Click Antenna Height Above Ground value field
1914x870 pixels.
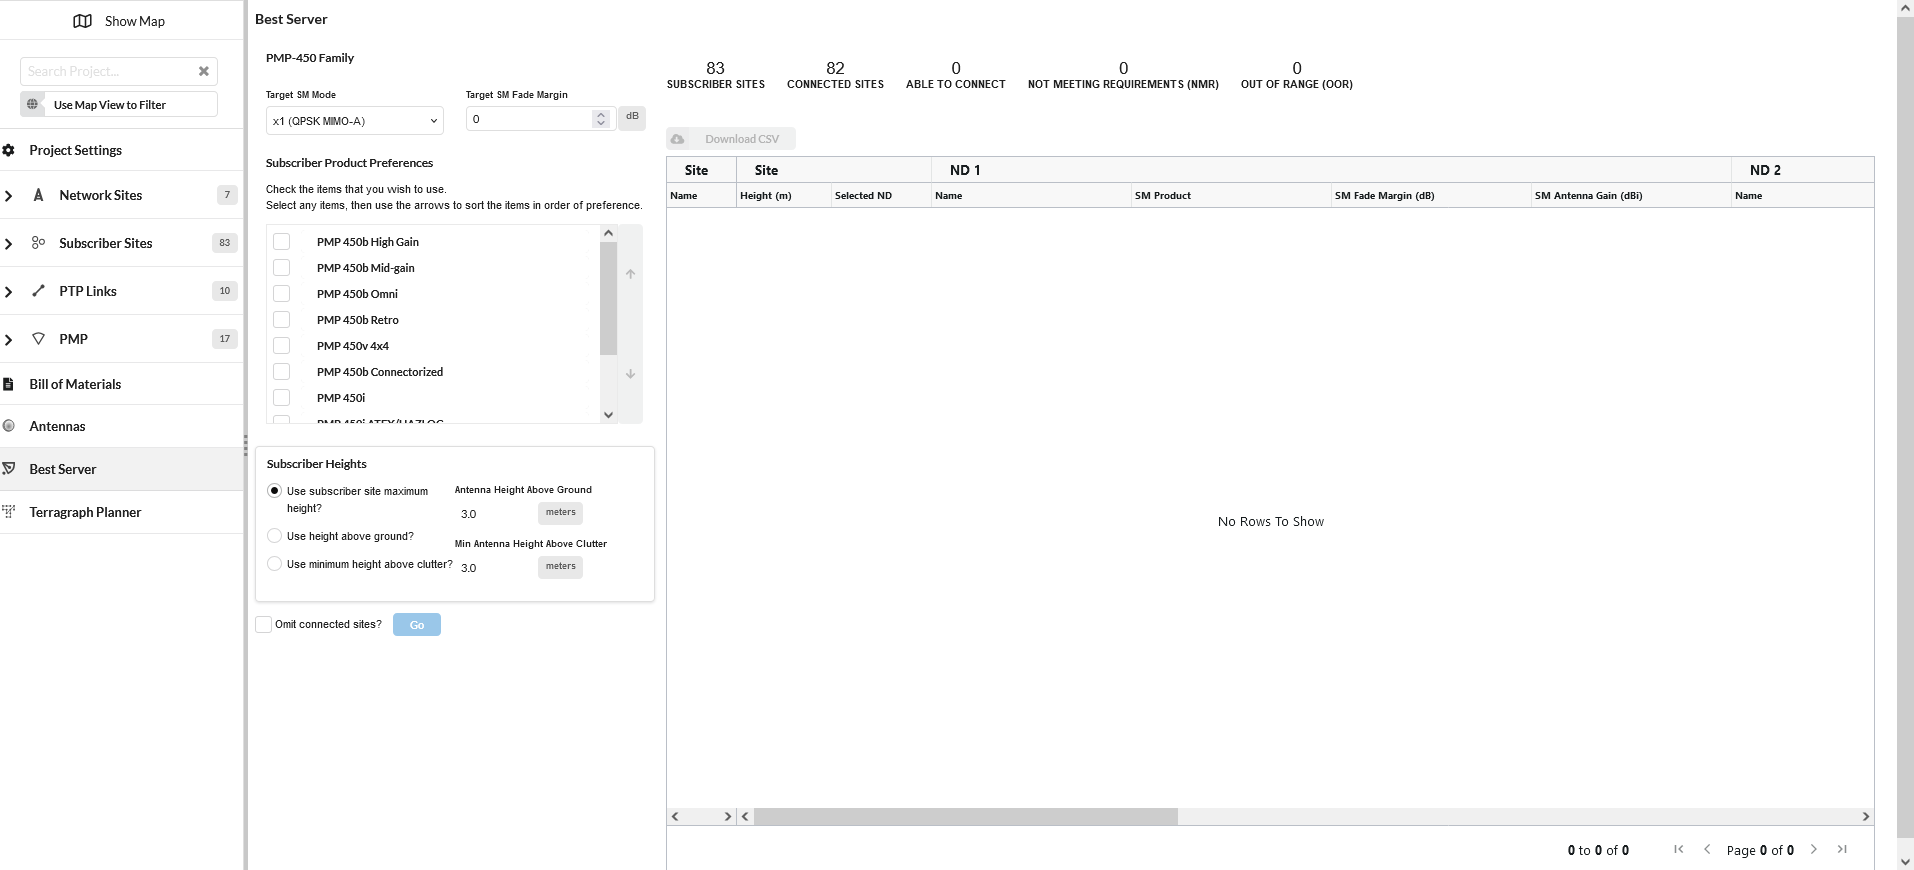(495, 514)
